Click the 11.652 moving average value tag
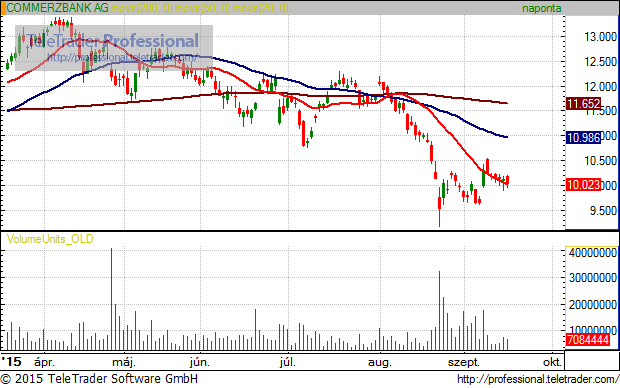This screenshot has width=620, height=388. [583, 104]
